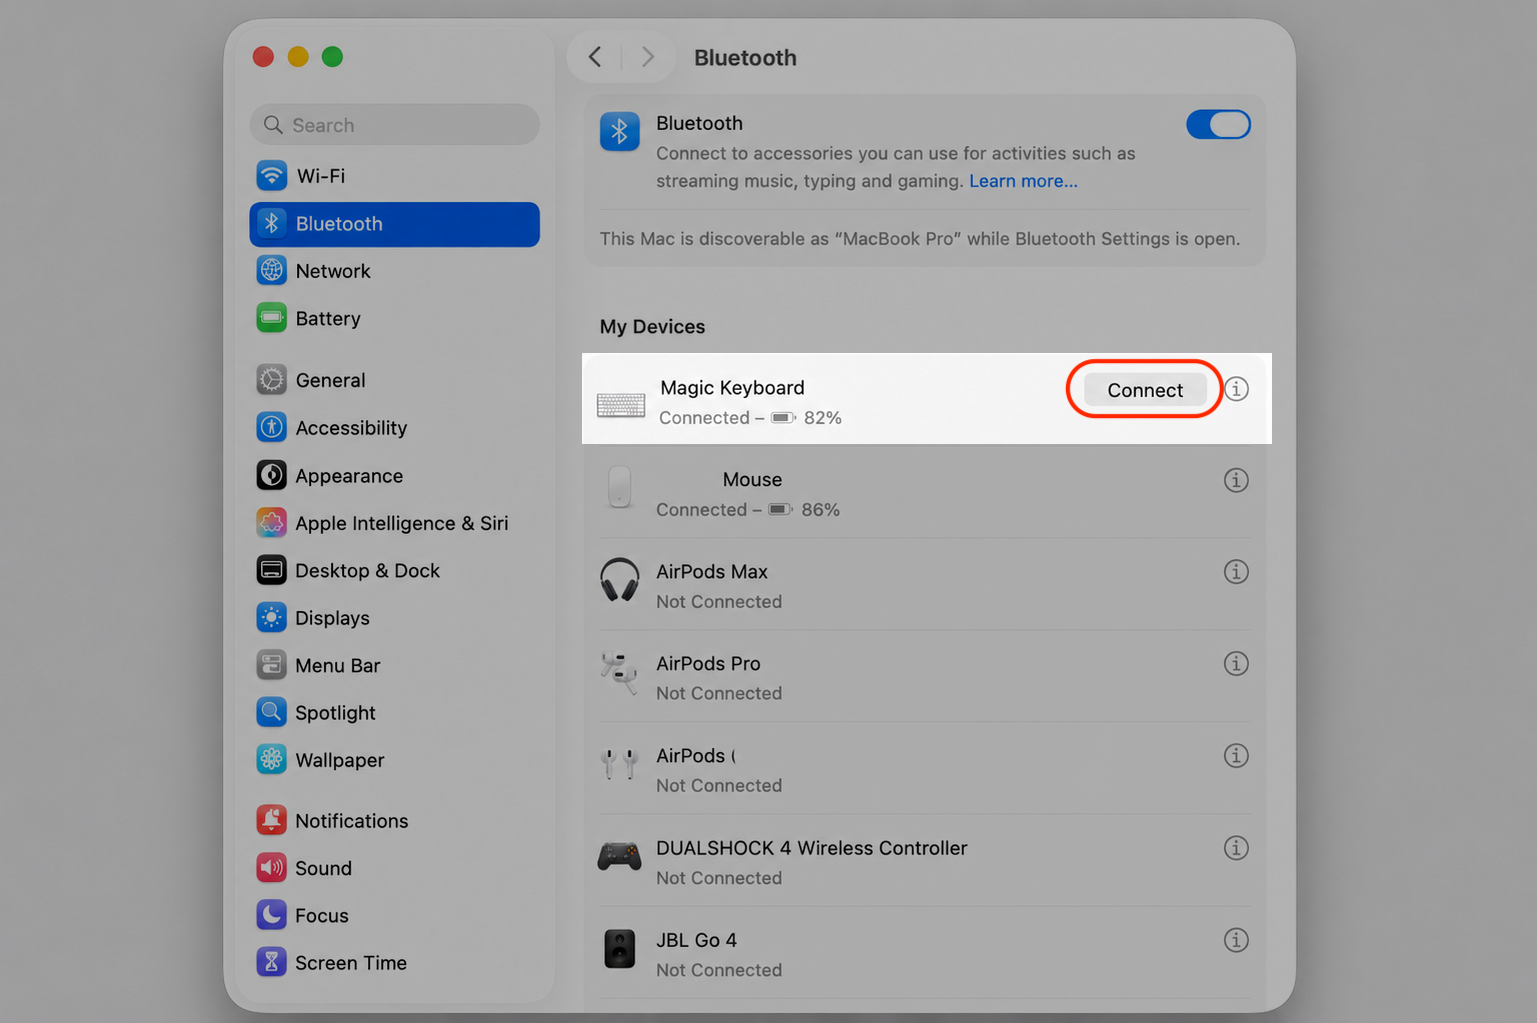Open Accessibility settings
1537x1023 pixels.
coord(394,428)
